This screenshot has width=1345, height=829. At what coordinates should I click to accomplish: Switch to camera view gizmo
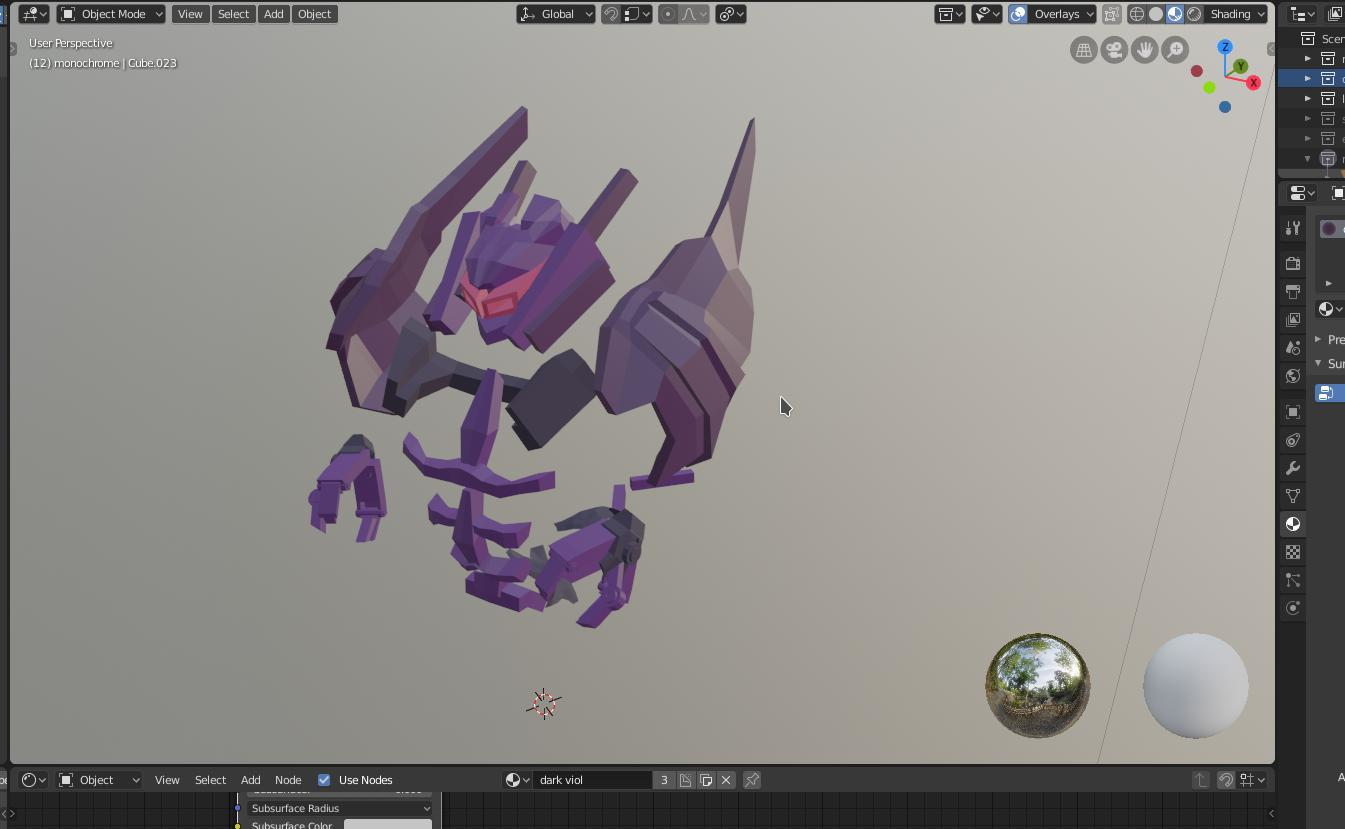pyautogui.click(x=1114, y=50)
